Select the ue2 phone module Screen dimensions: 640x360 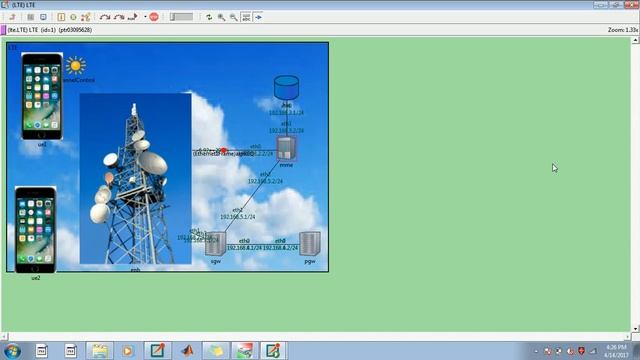(36, 230)
